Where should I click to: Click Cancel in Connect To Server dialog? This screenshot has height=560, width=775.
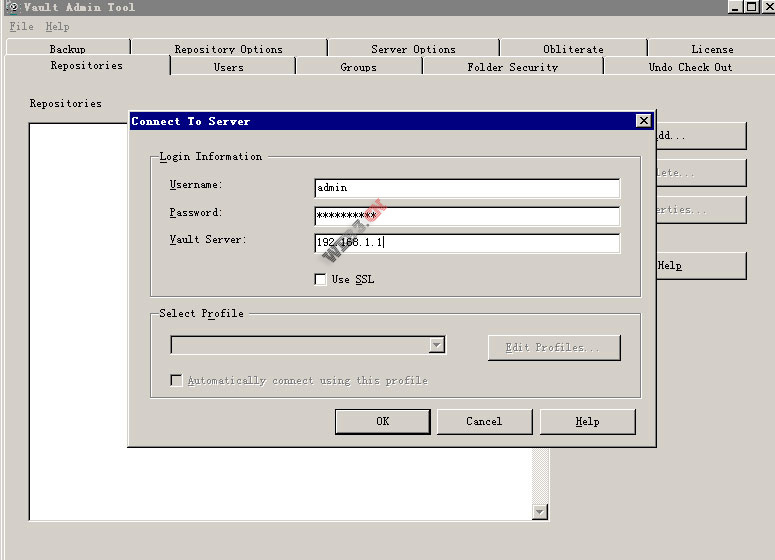[484, 422]
